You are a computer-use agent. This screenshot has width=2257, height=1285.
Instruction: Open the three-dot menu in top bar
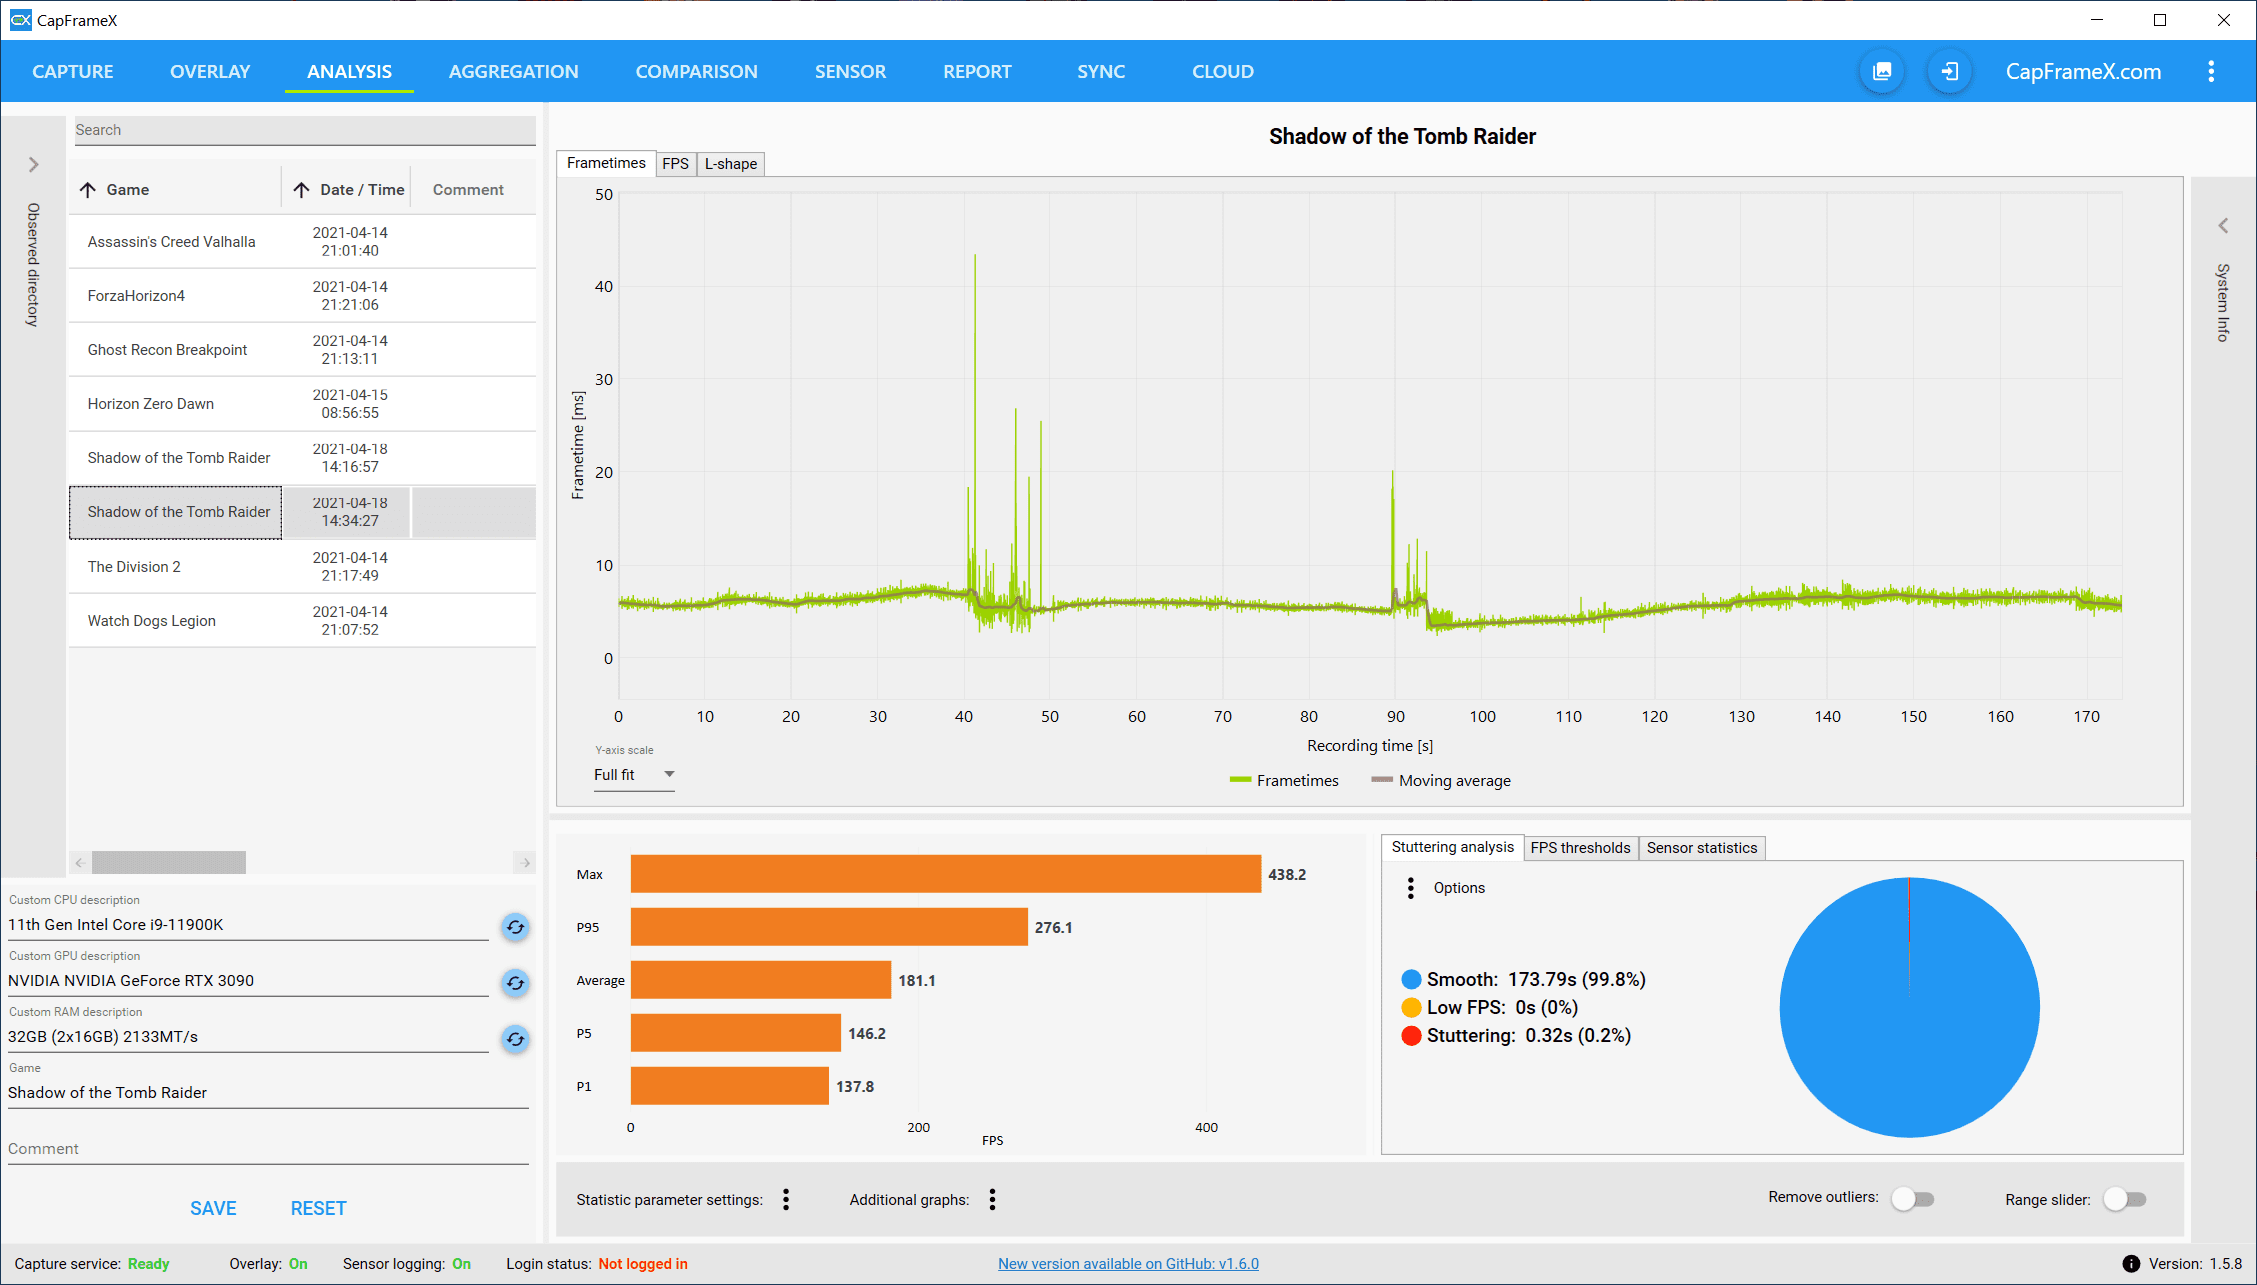[2211, 71]
